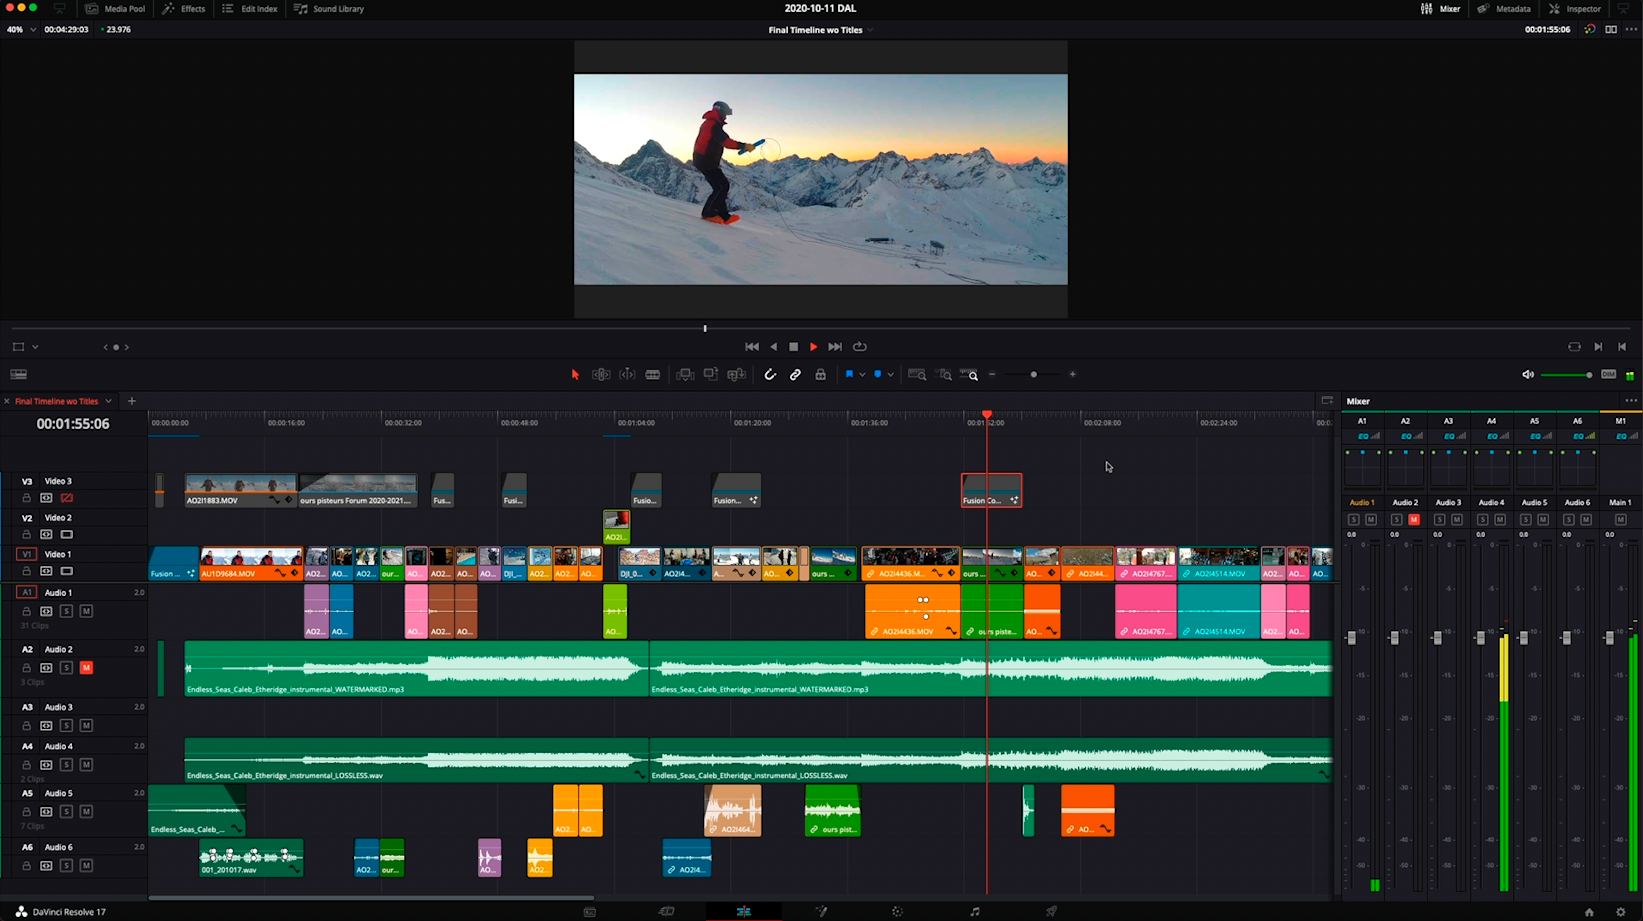Click the loop playback icon
1643x921 pixels.
coord(860,347)
